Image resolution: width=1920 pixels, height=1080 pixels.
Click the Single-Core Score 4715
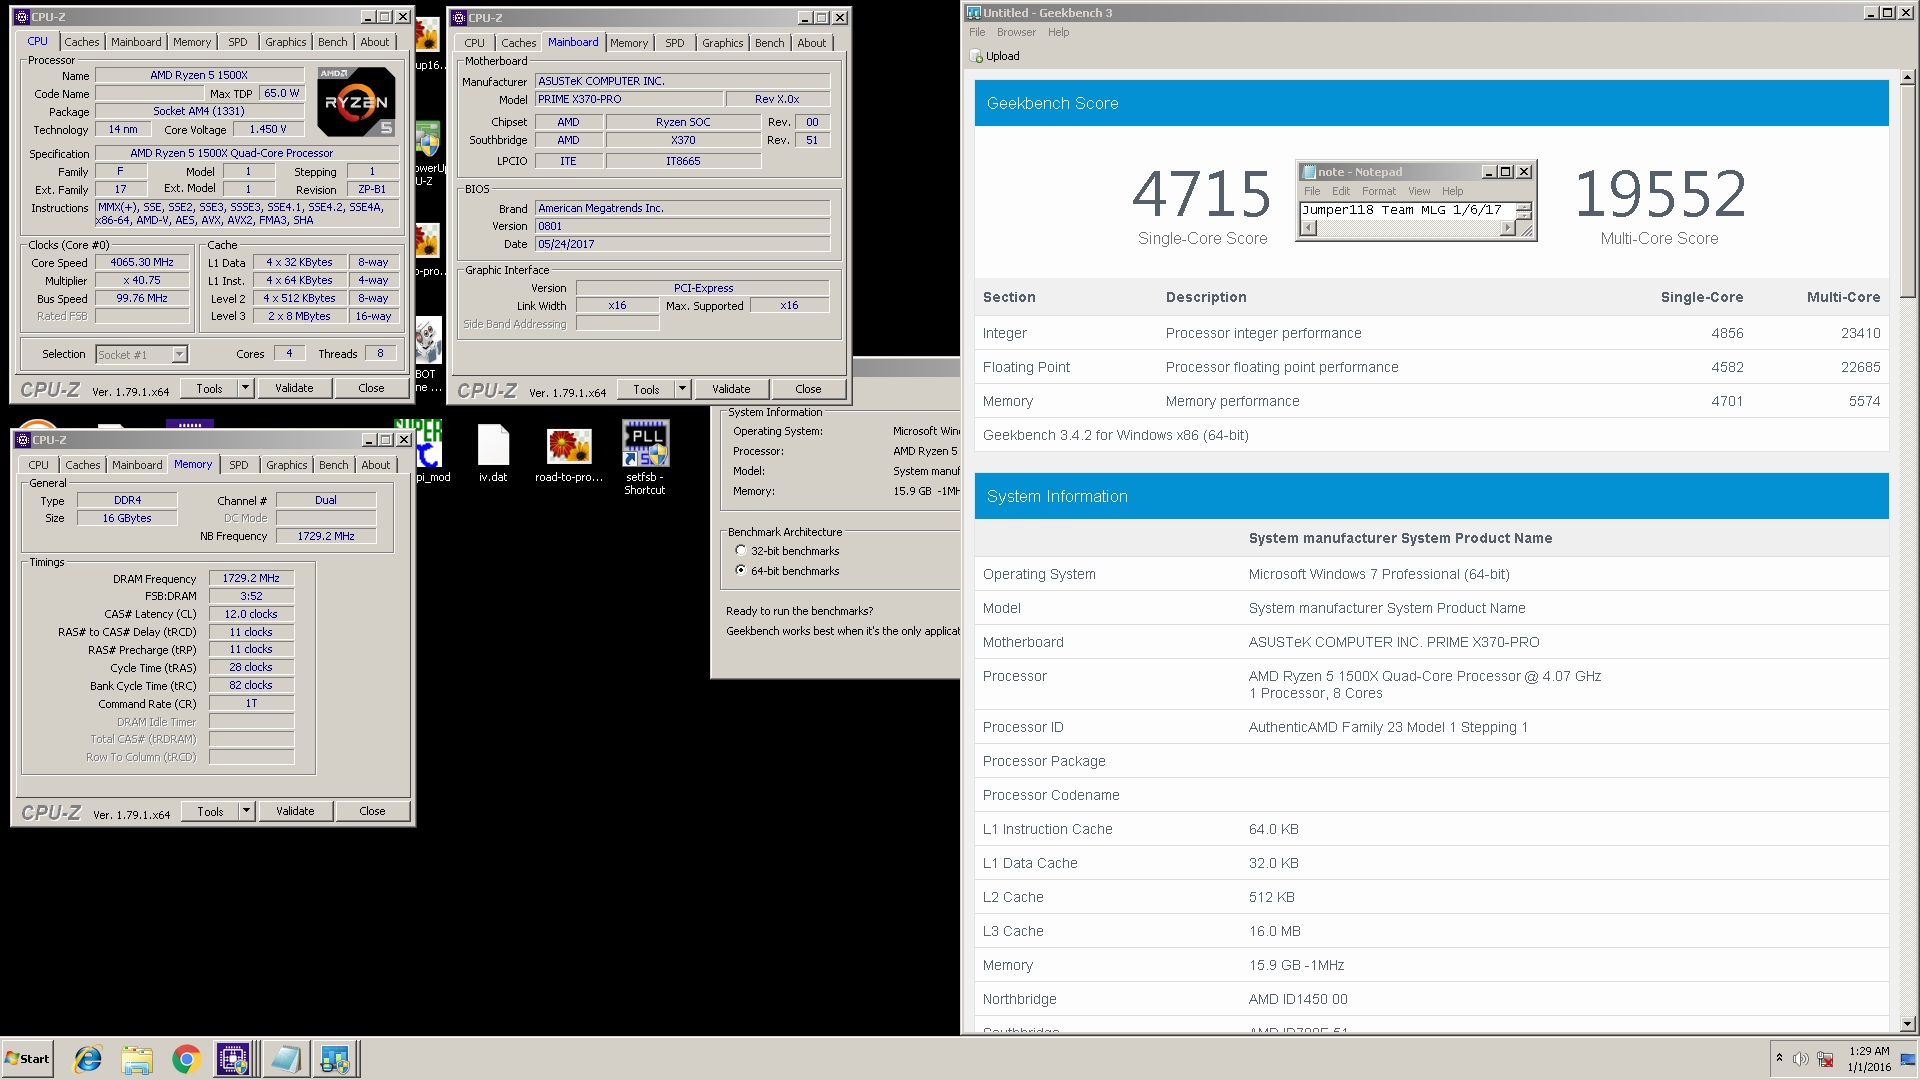[1202, 194]
